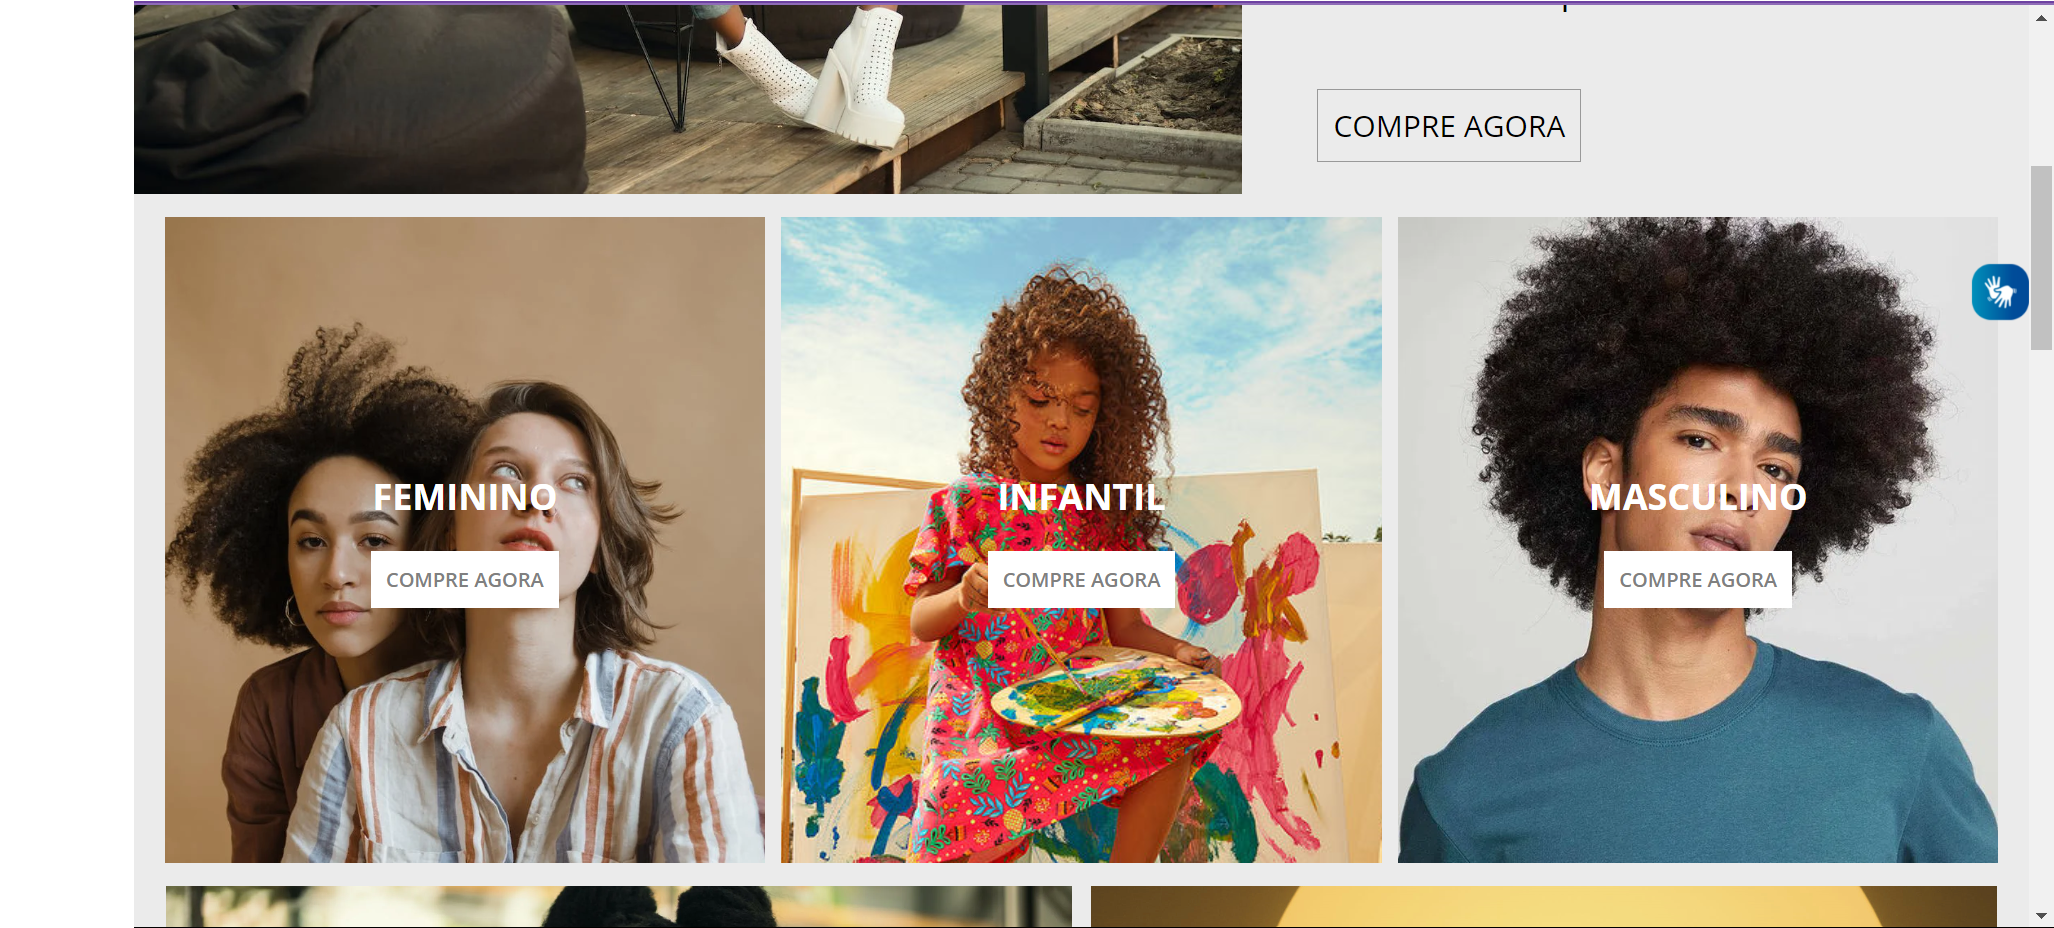2054x928 pixels.
Task: Click COMPRE AGORA under FEMININO
Action: [465, 580]
